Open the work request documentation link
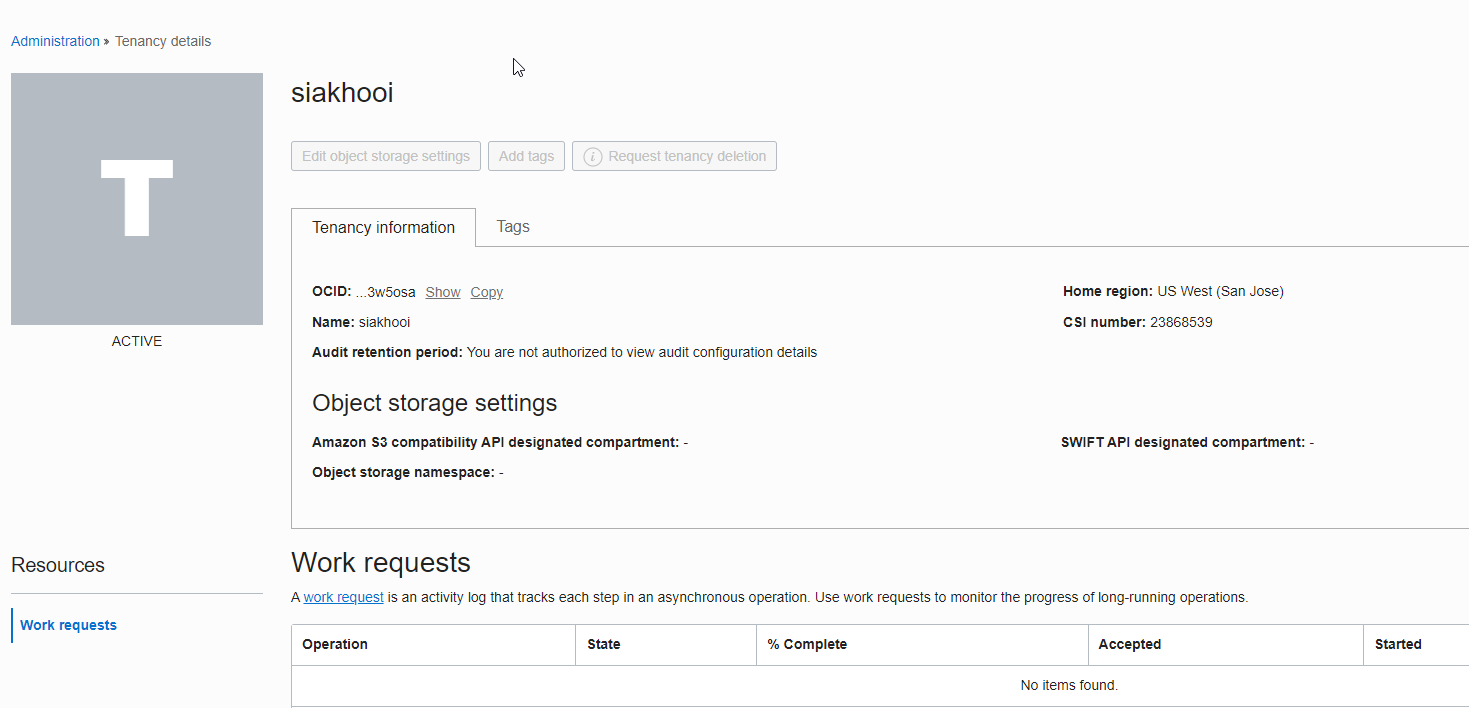This screenshot has height=708, width=1469. click(x=343, y=596)
